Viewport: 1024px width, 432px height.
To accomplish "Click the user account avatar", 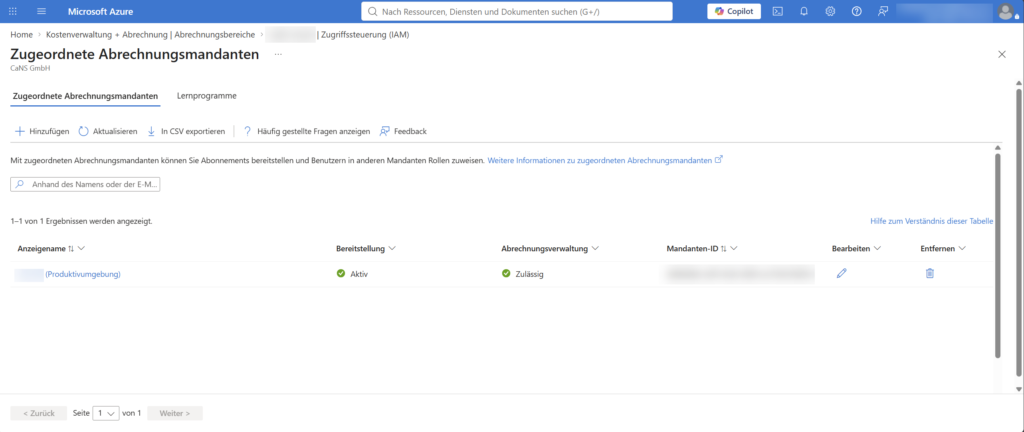I will tap(1006, 11).
